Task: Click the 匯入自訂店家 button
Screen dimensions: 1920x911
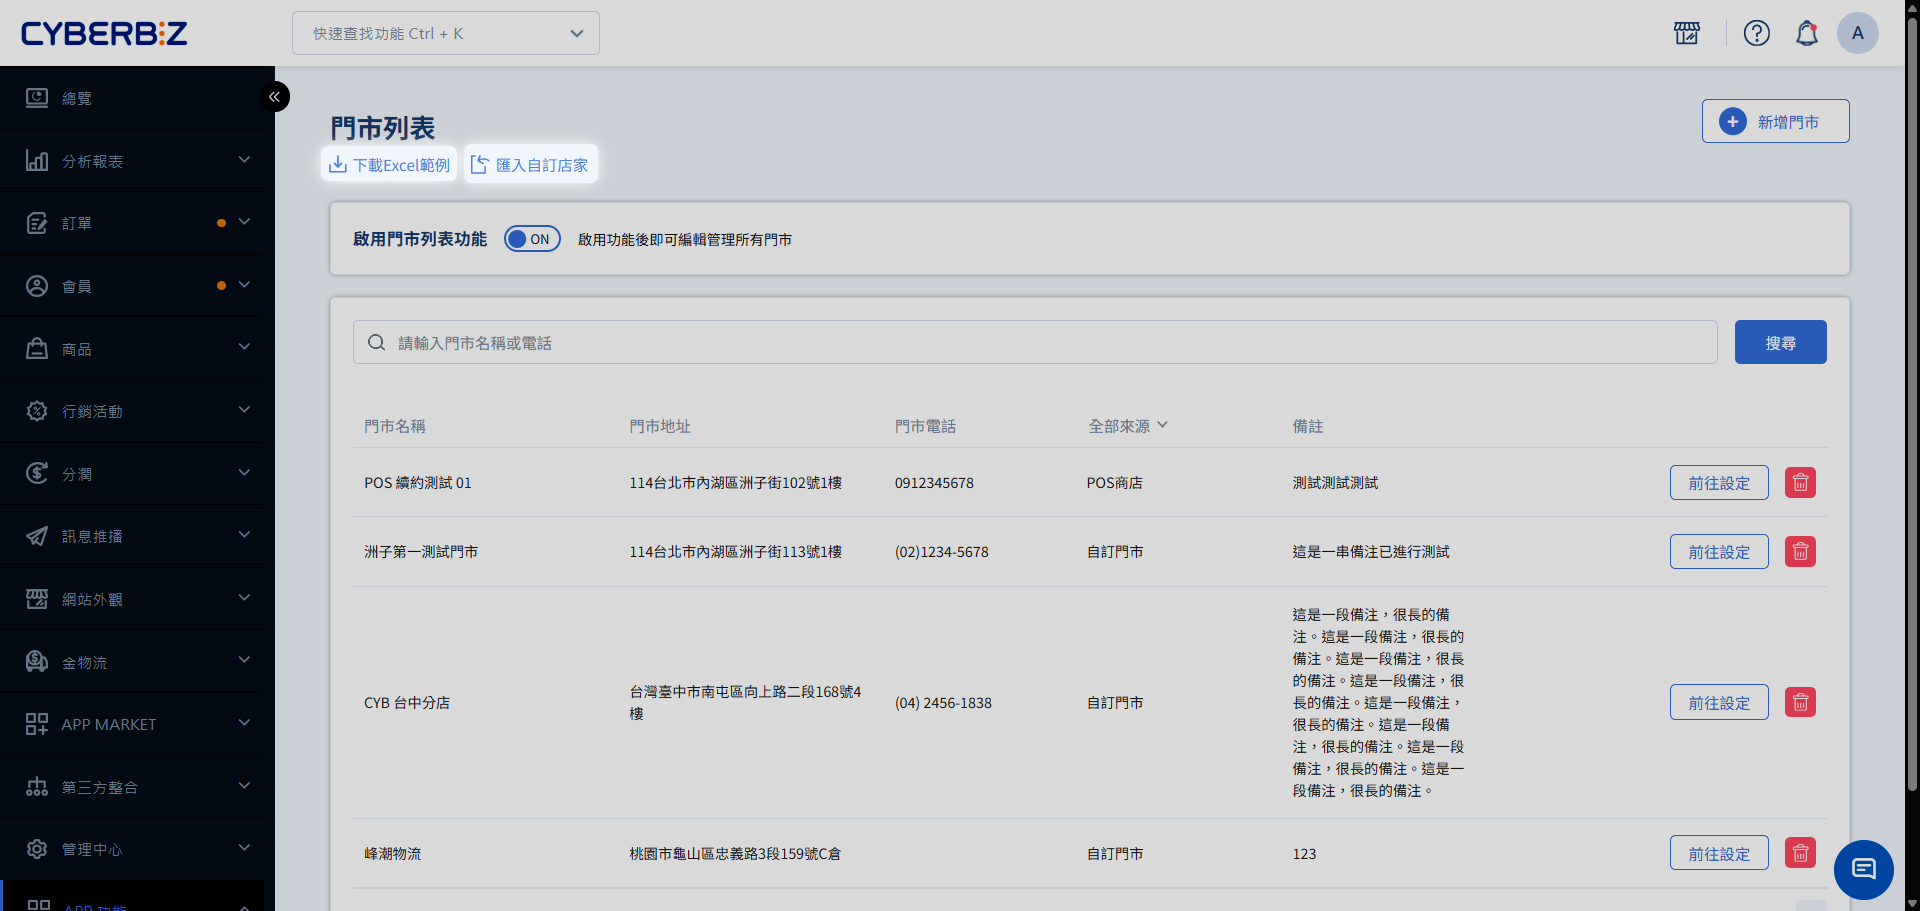Action: [x=530, y=165]
